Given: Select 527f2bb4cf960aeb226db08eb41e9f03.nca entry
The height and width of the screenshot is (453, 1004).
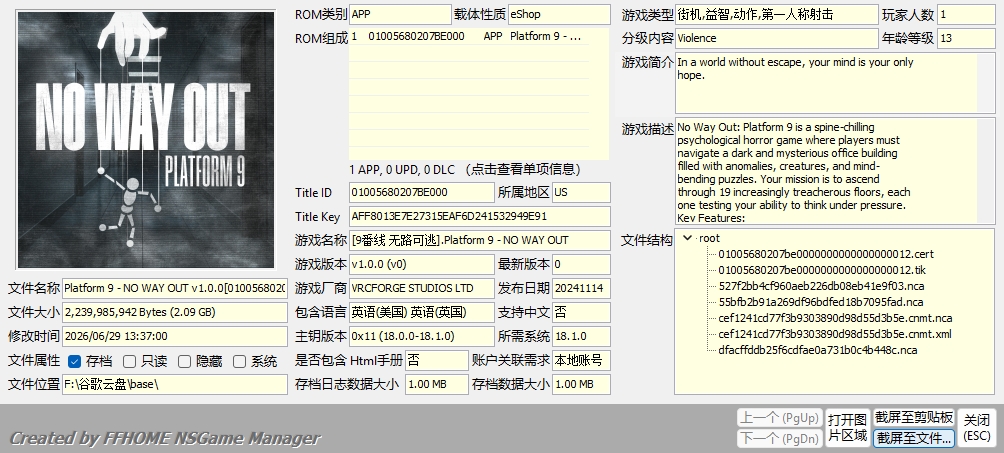Looking at the screenshot, I should (821, 286).
